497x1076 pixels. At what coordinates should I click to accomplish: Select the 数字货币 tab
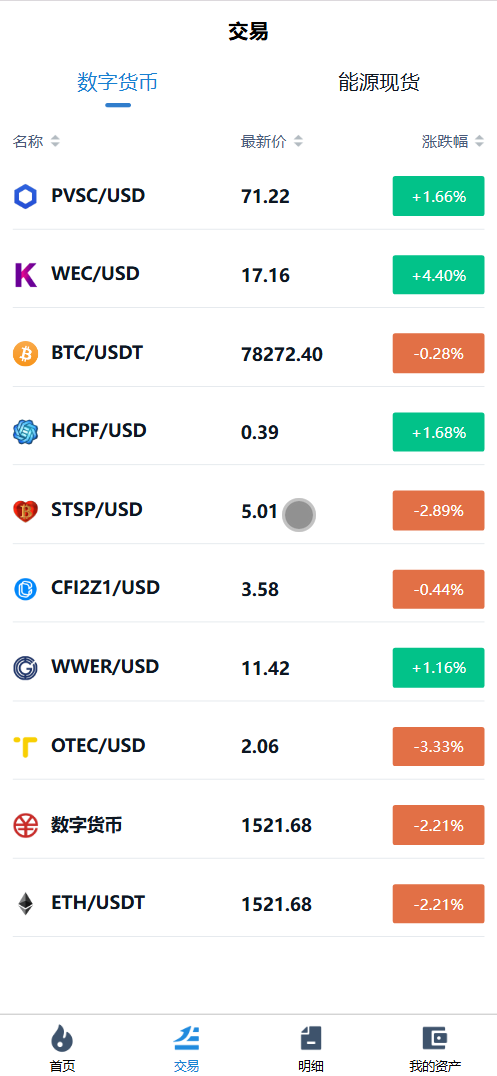point(117,82)
